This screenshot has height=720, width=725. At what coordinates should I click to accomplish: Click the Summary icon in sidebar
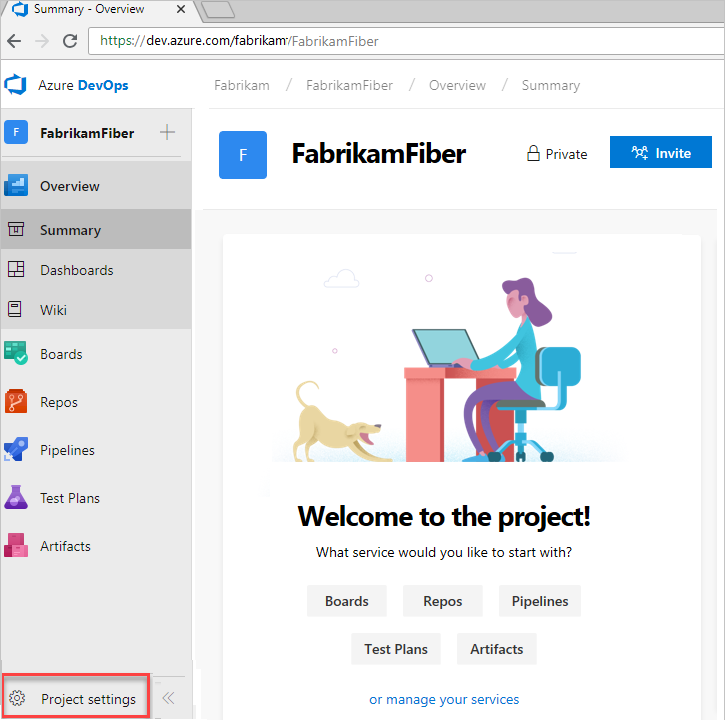coord(16,229)
